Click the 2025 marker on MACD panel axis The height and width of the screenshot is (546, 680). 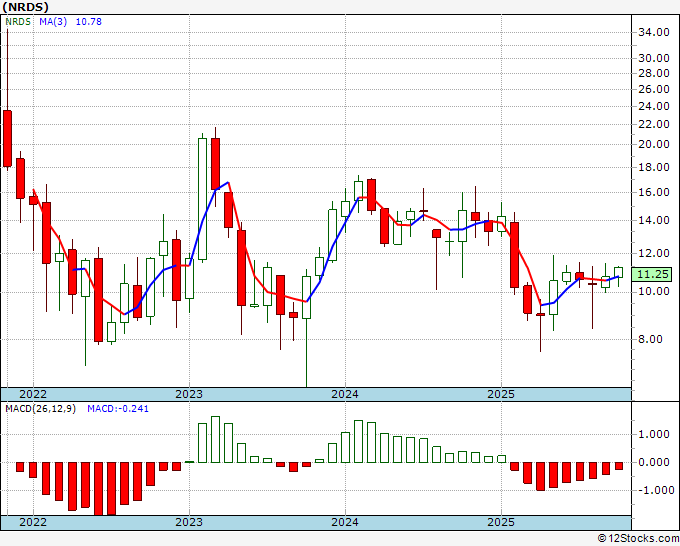click(501, 522)
